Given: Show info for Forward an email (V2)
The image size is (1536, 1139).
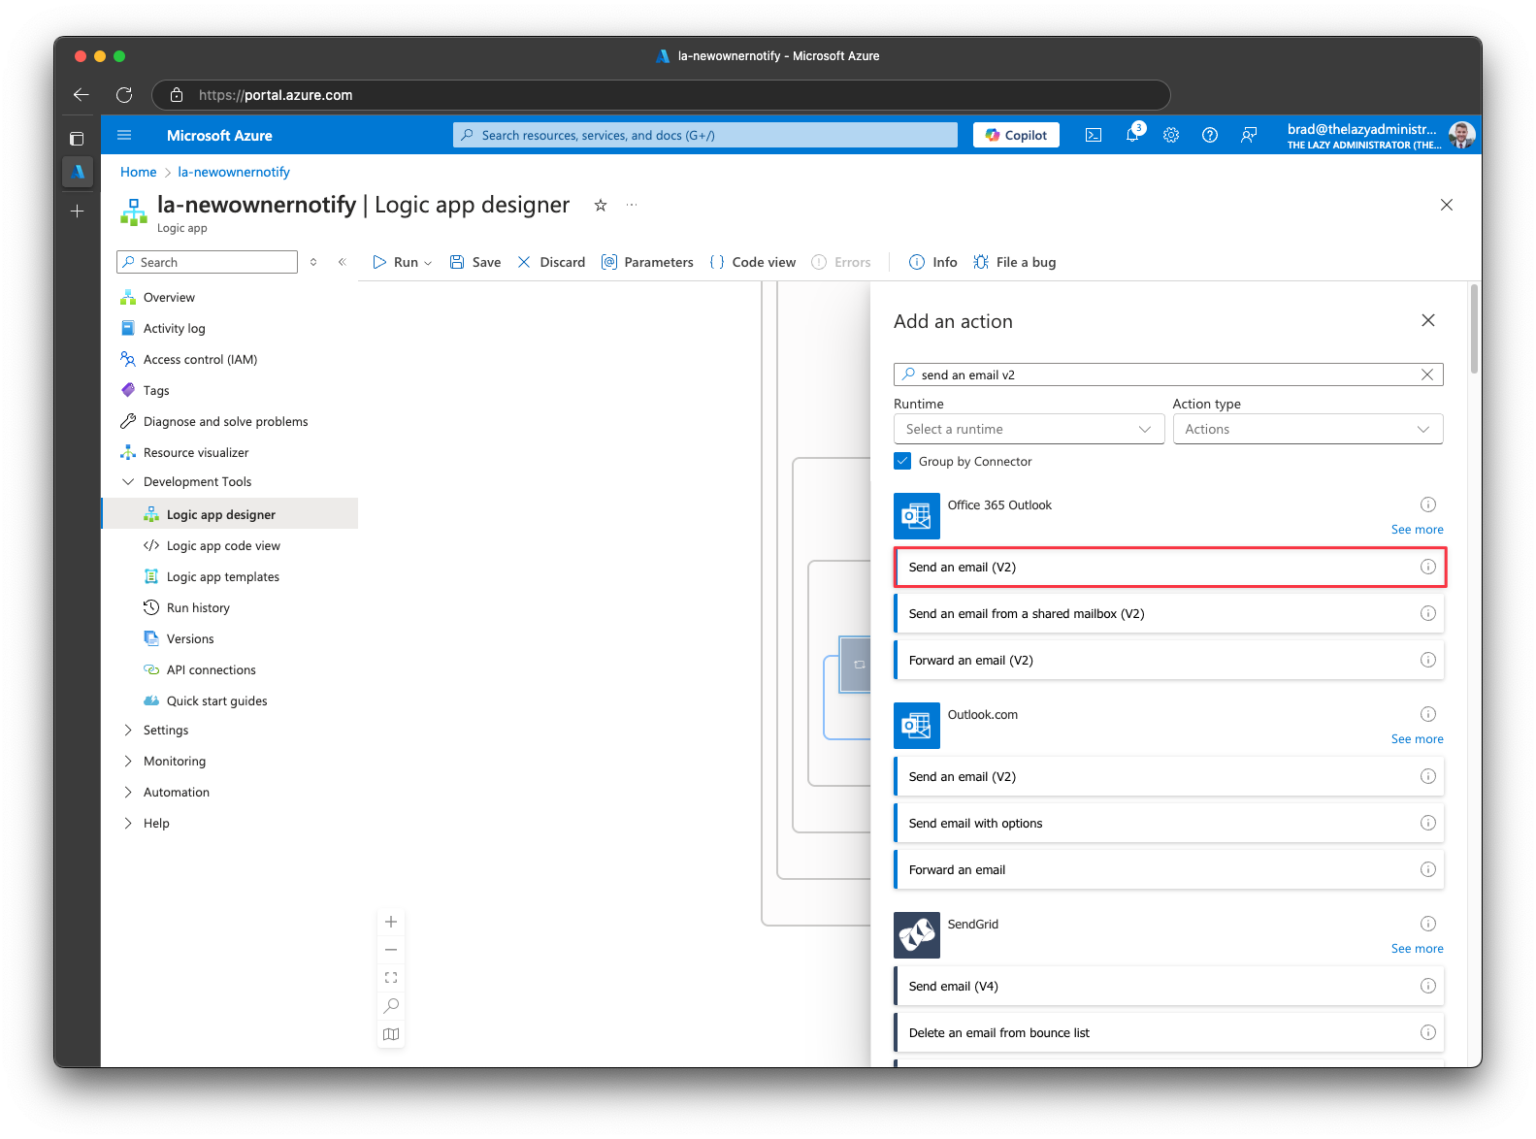Looking at the screenshot, I should [x=1428, y=660].
